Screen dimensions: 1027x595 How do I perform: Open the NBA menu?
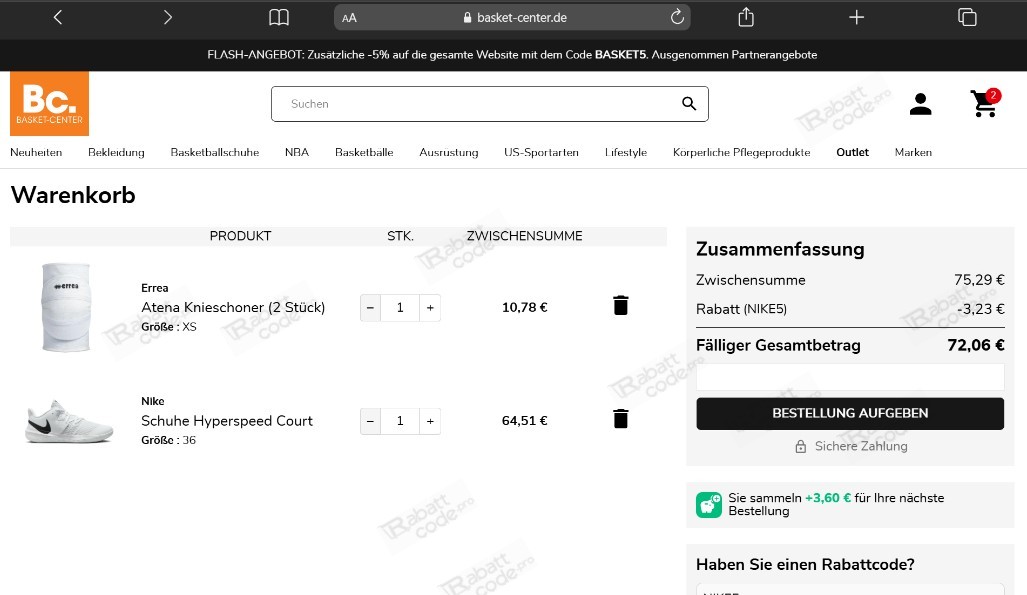297,152
